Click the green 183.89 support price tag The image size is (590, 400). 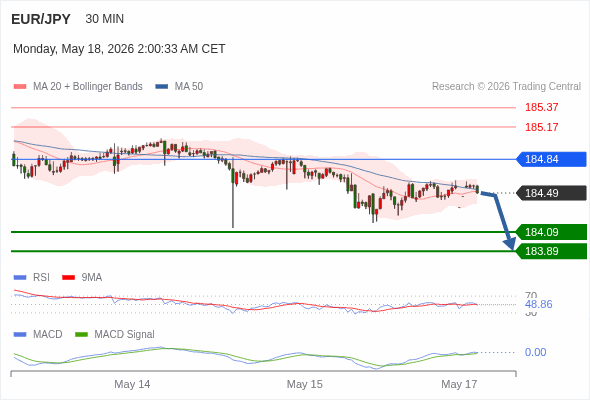coord(551,251)
